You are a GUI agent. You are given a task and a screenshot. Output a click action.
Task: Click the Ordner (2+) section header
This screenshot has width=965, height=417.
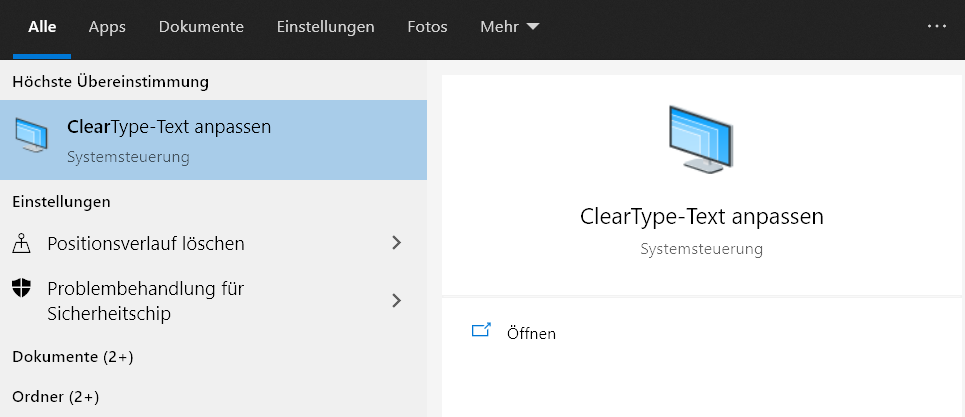pos(55,397)
